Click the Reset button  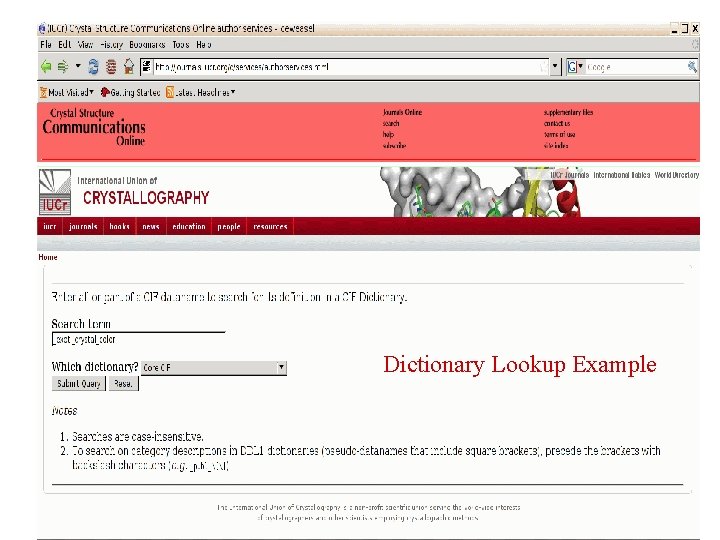pyautogui.click(x=123, y=383)
